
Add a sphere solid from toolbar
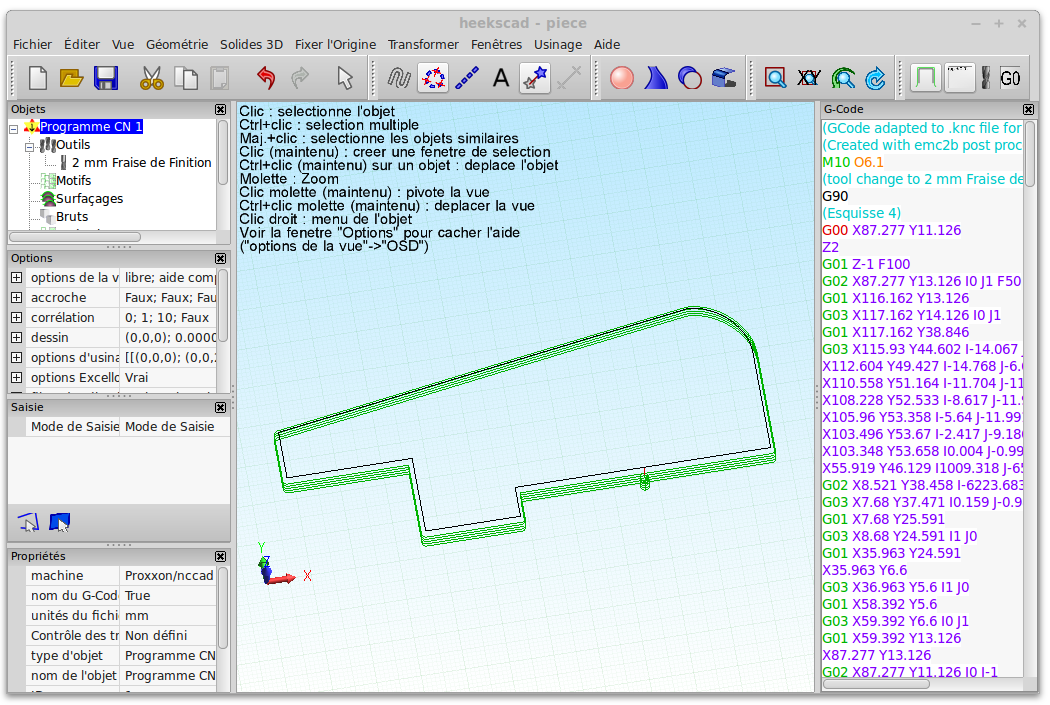622,78
